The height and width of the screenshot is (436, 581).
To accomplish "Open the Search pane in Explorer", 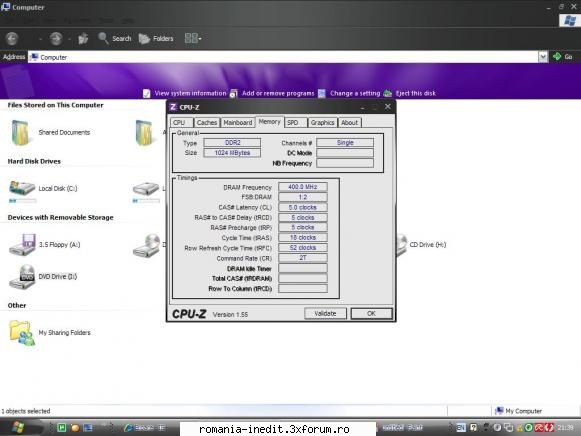I will click(x=114, y=39).
